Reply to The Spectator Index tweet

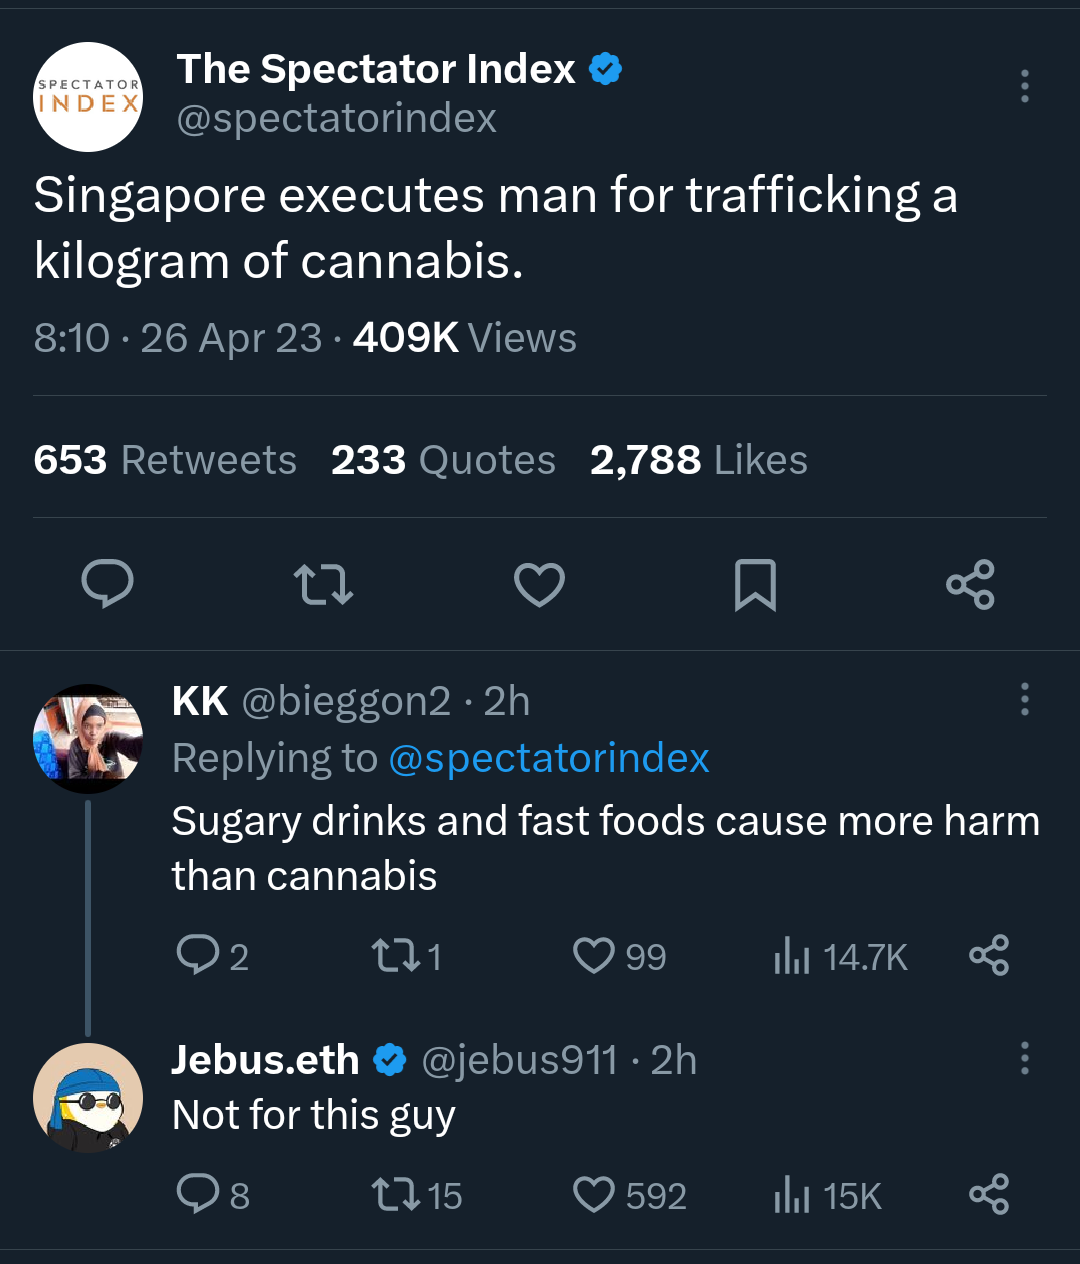tap(107, 584)
